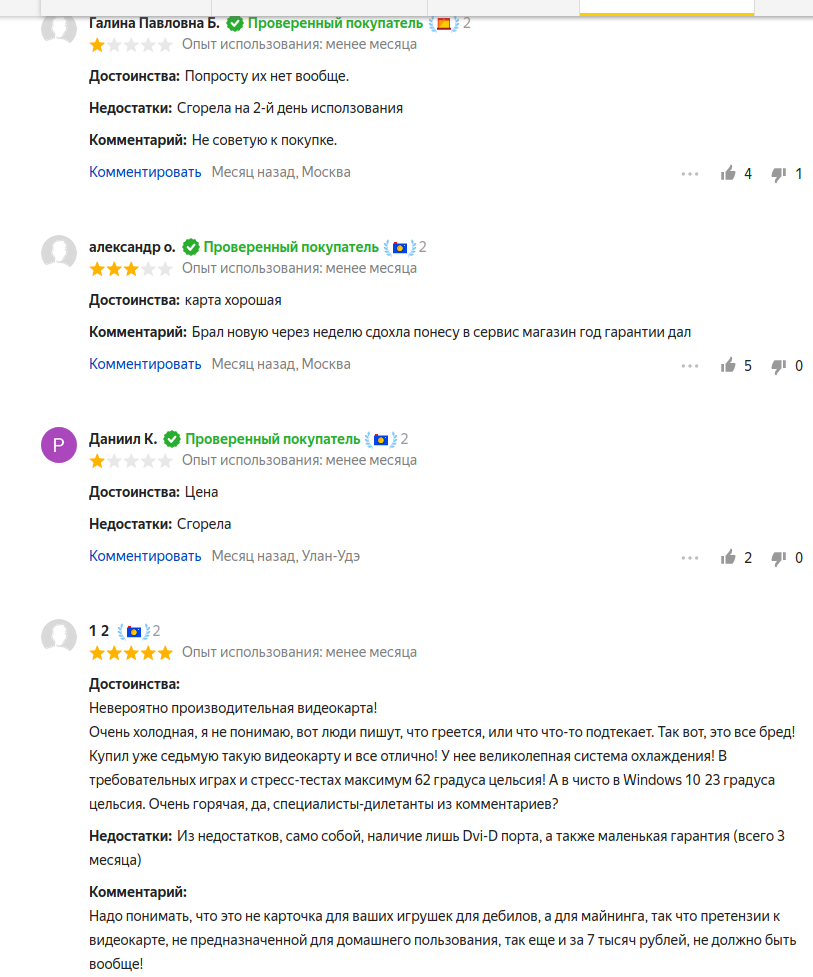Click reviewer name "1 2"
The image size is (813, 977).
click(98, 631)
